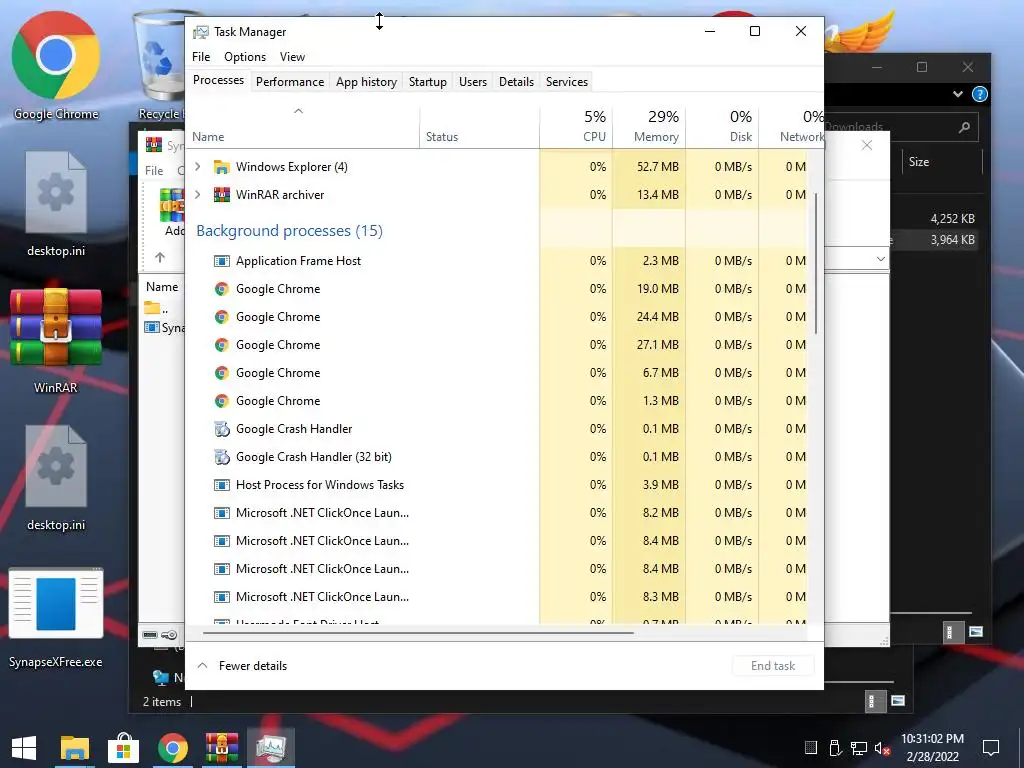This screenshot has height=768, width=1024.
Task: Select the Background processes (15) header
Action: [289, 231]
